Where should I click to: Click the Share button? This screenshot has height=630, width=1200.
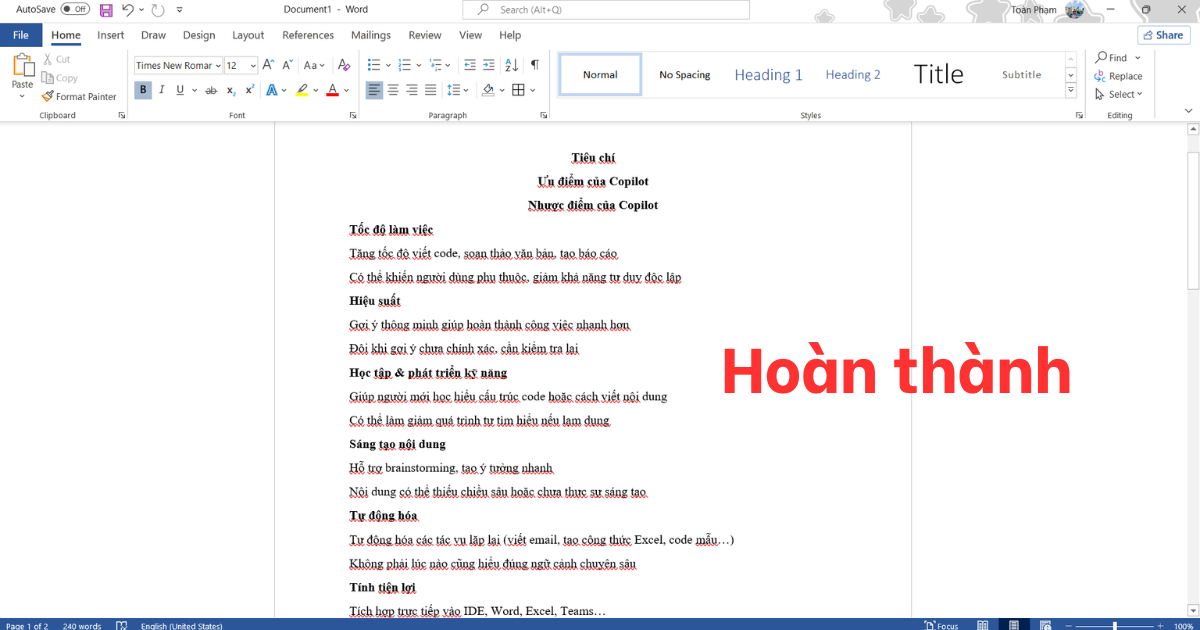click(x=1163, y=35)
